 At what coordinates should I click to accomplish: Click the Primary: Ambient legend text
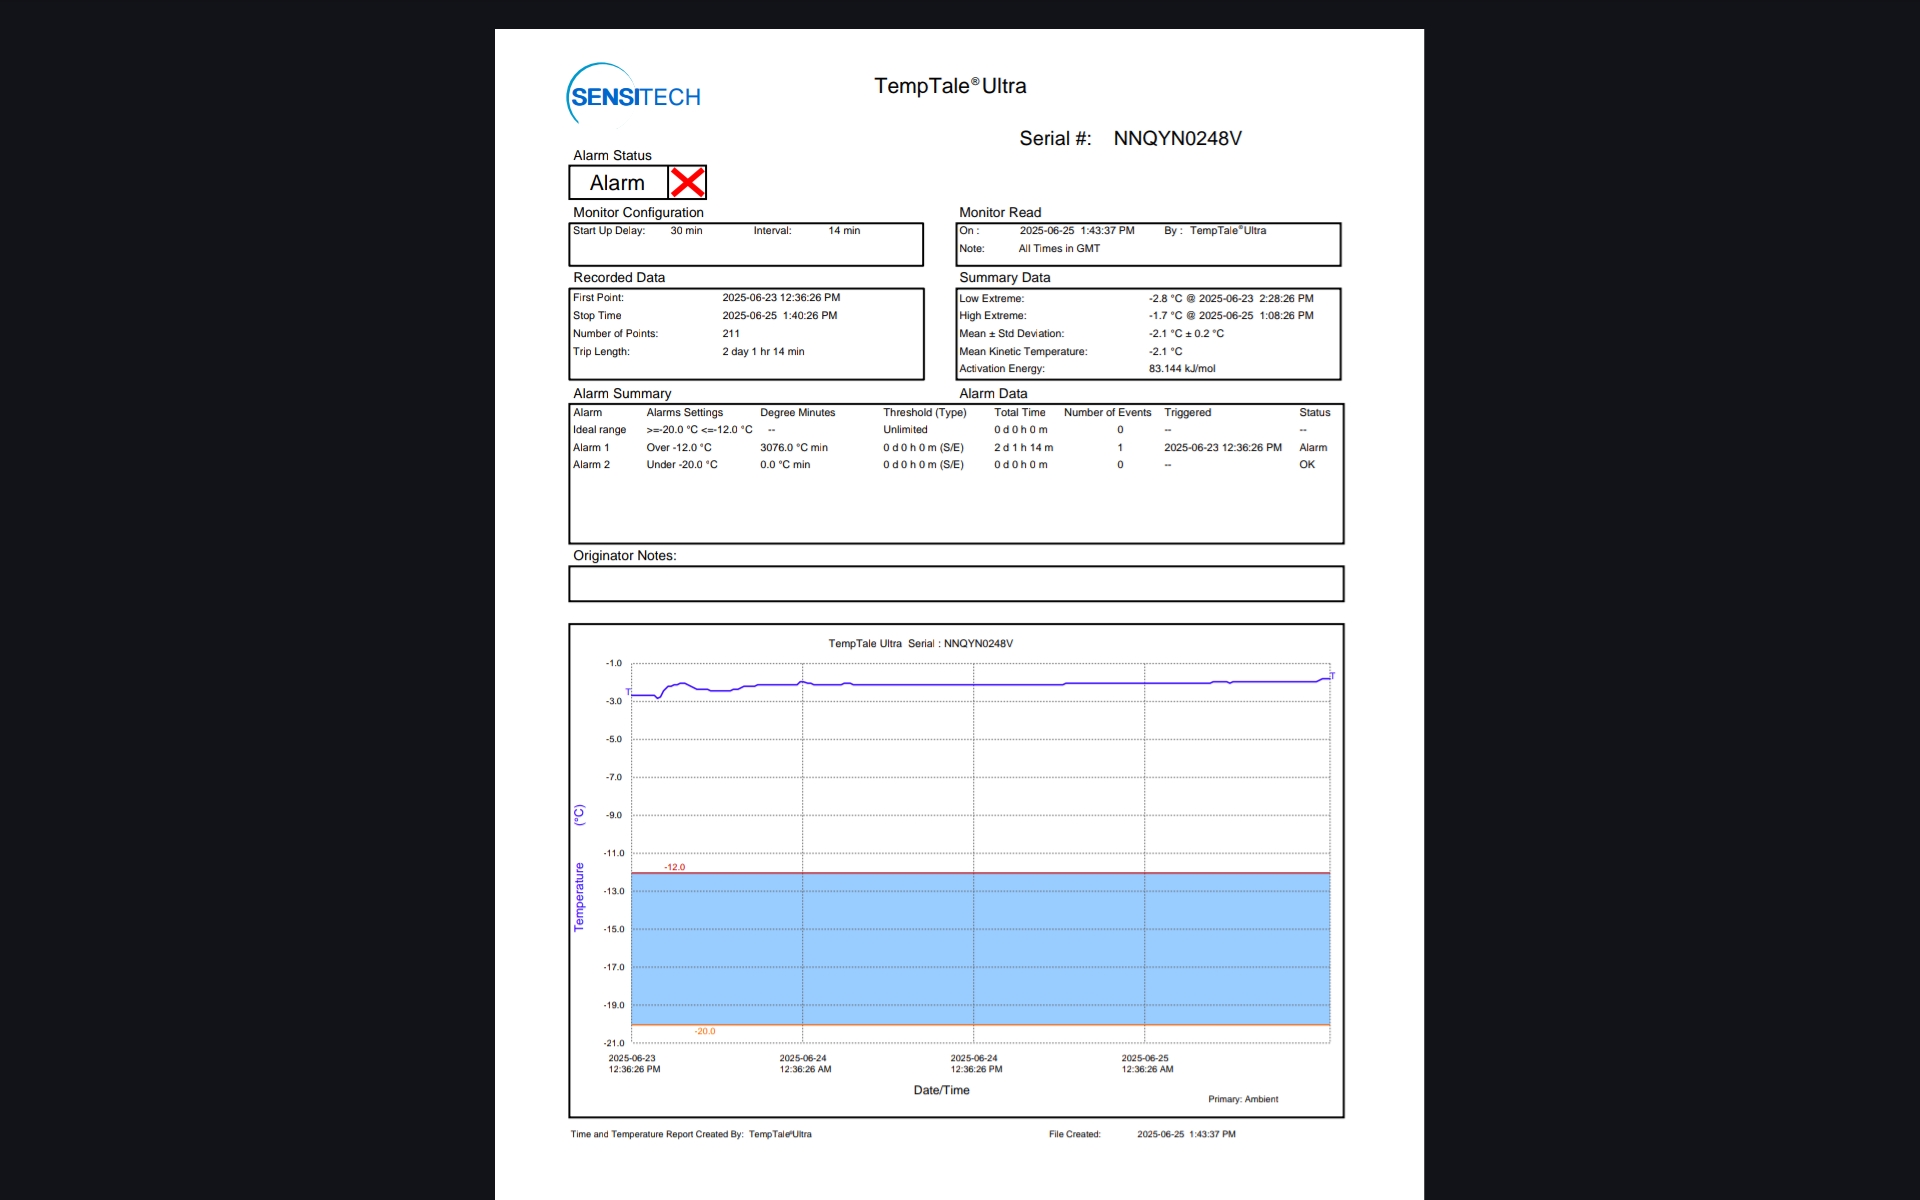tap(1243, 1100)
